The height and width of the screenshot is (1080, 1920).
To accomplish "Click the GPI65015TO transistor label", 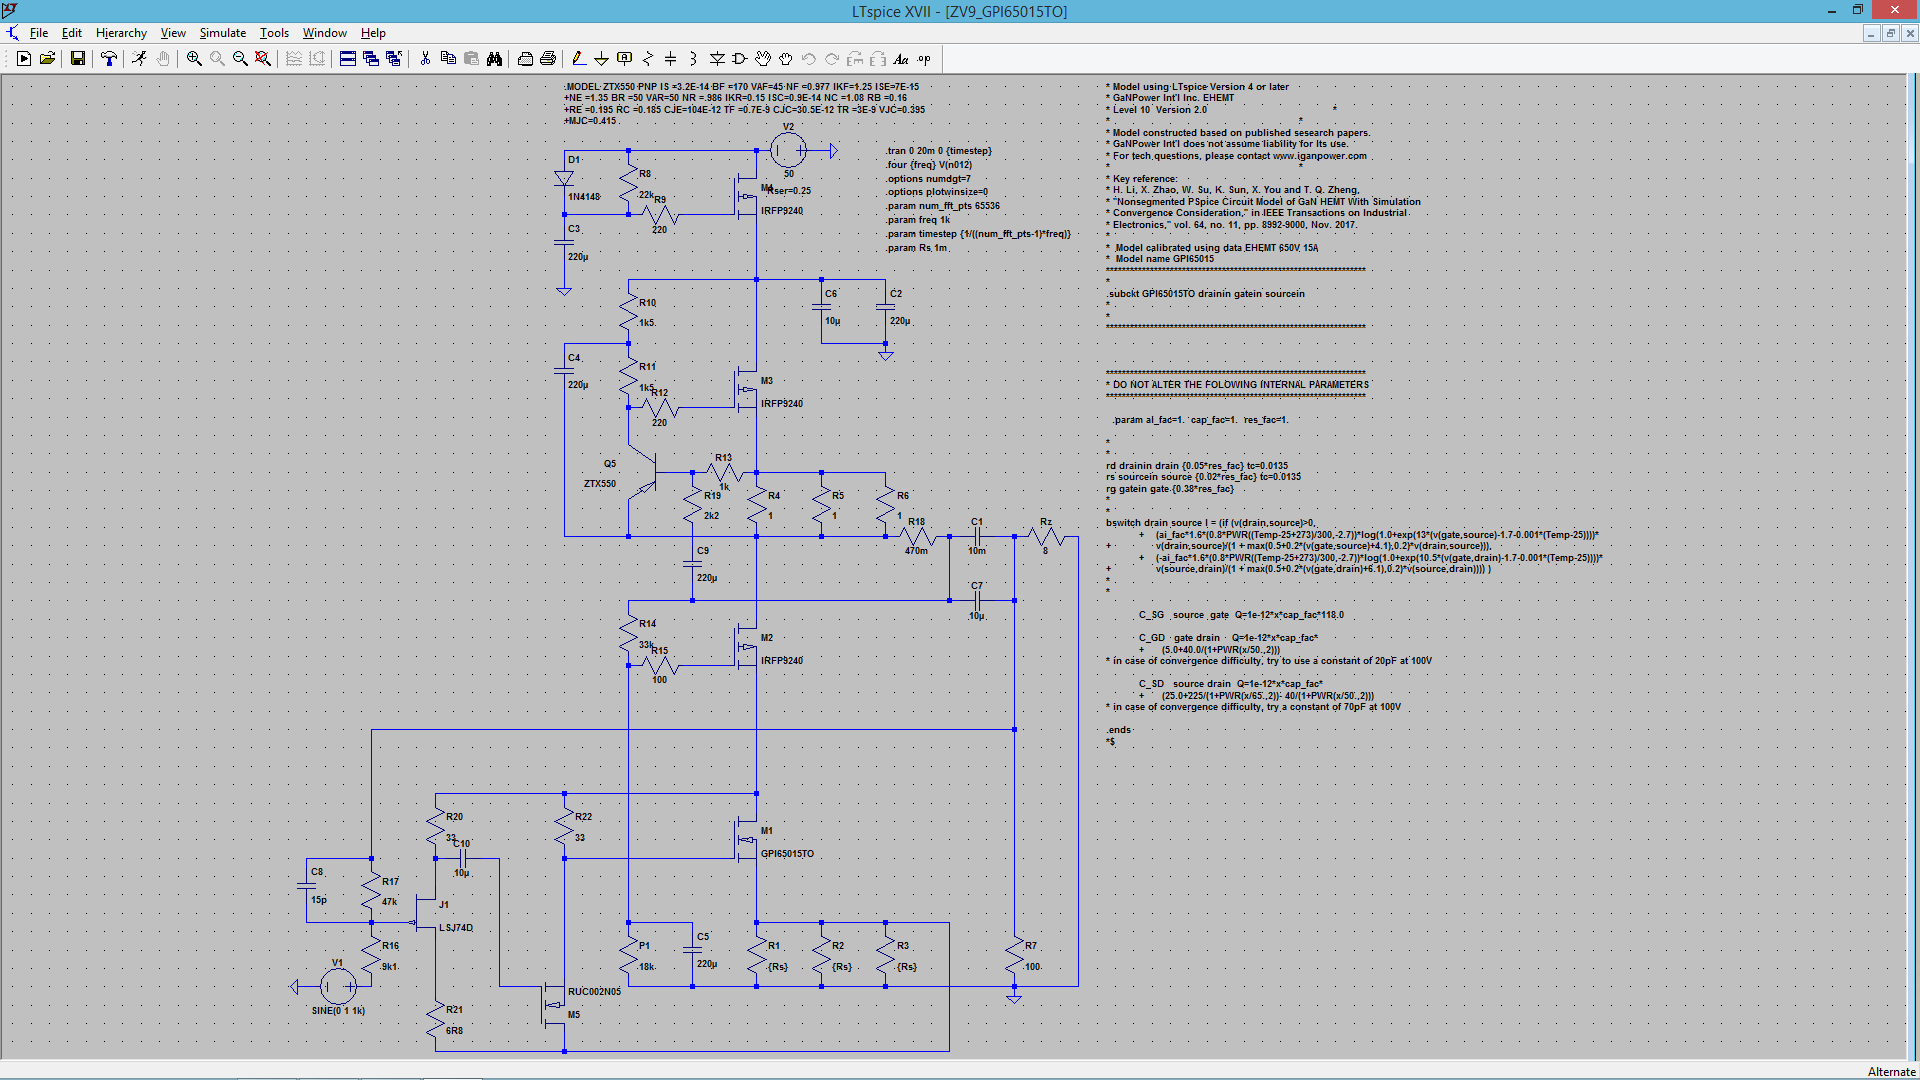I will click(787, 854).
